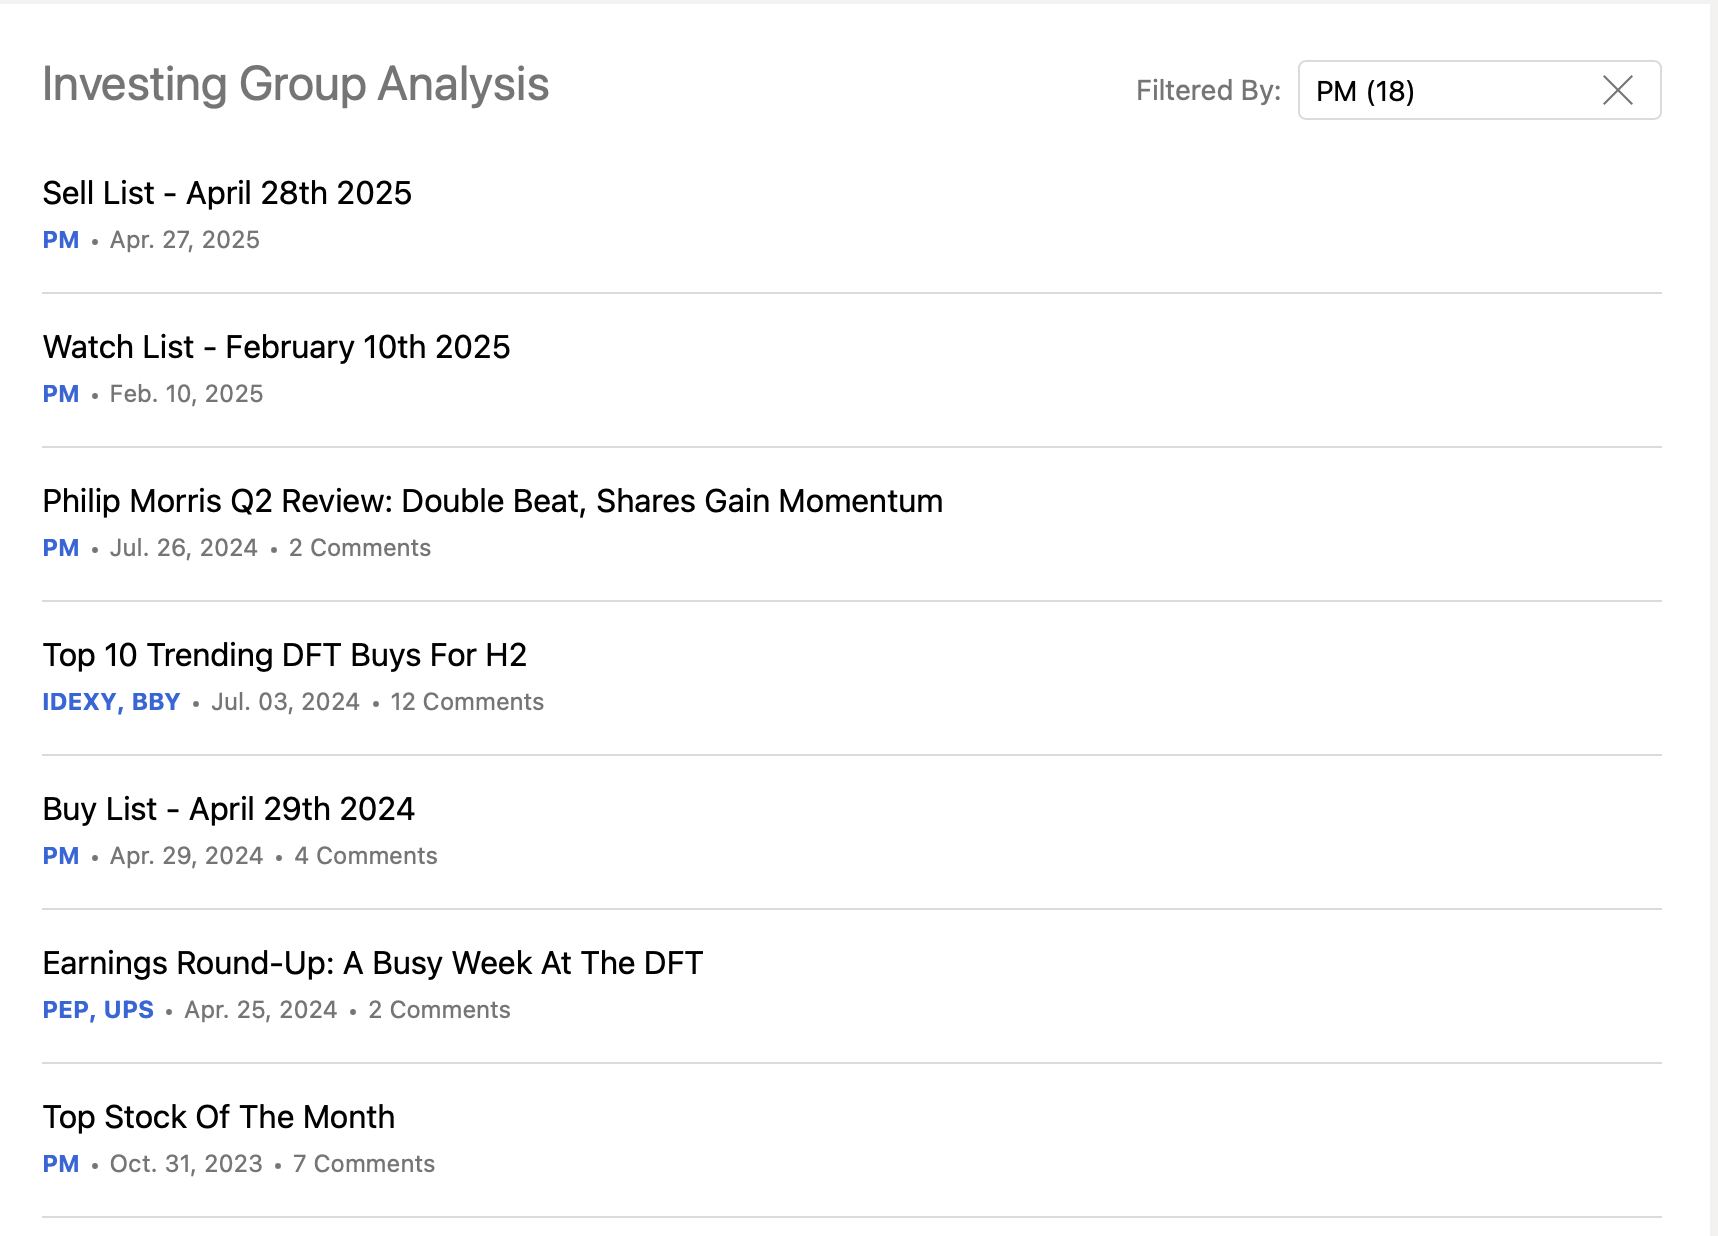This screenshot has height=1236, width=1718.
Task: Select the PM ticker under Top Stock Of The Month
Action: (x=61, y=1163)
